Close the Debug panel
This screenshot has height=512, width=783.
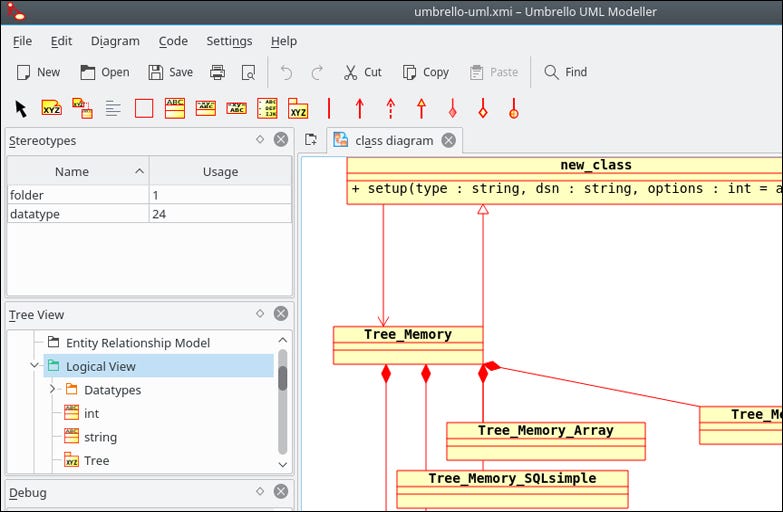click(281, 491)
